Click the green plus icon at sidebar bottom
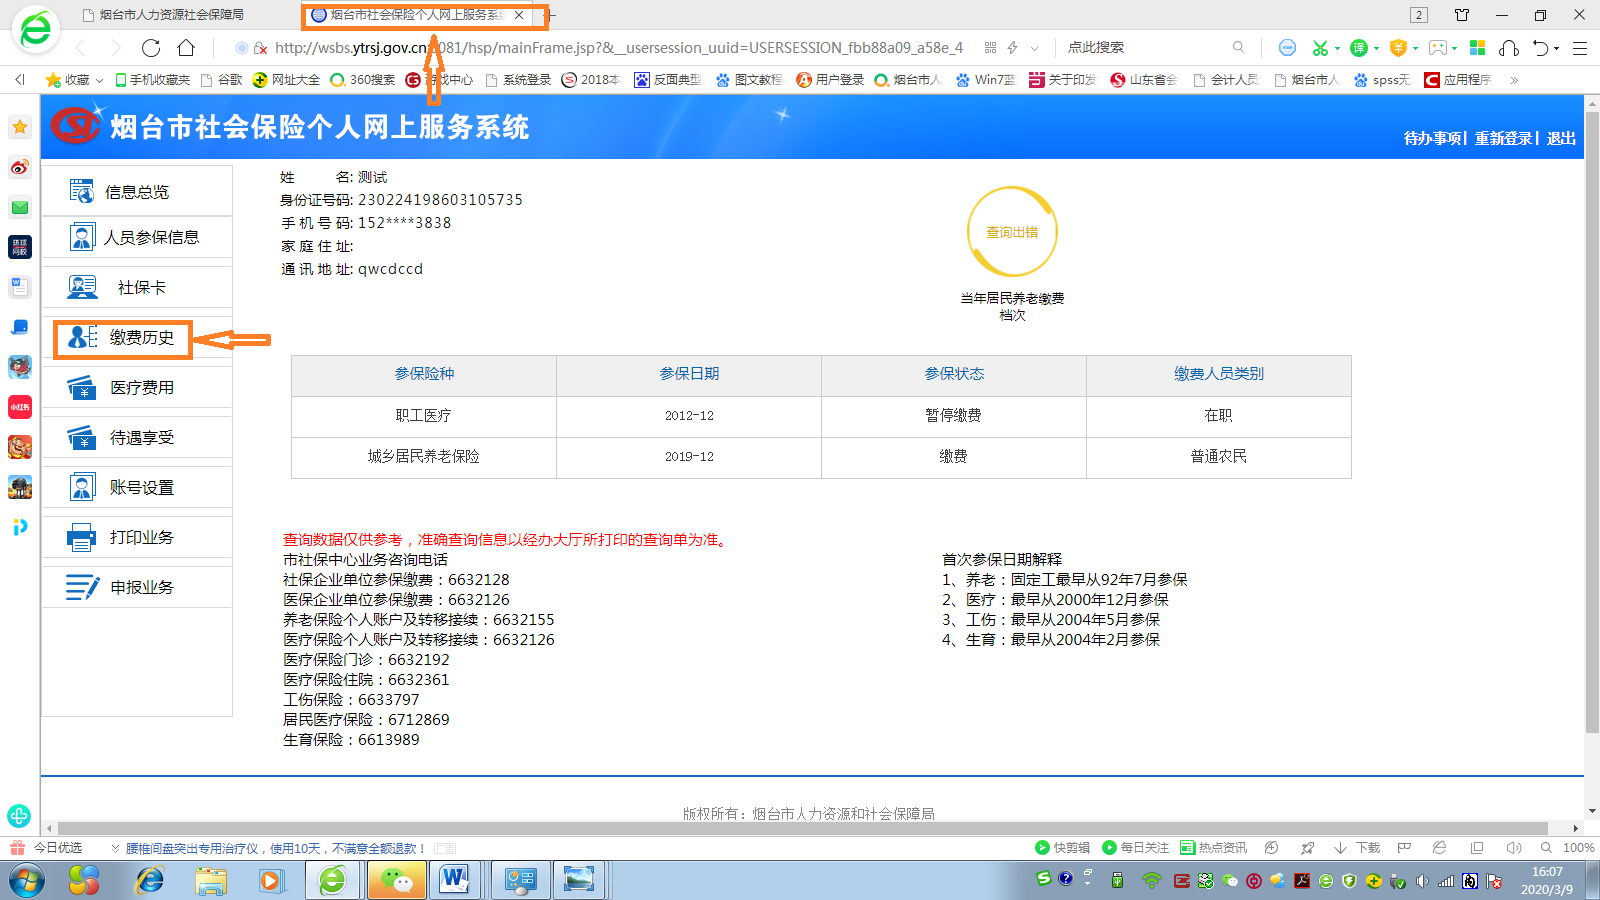This screenshot has width=1600, height=900. (x=19, y=816)
